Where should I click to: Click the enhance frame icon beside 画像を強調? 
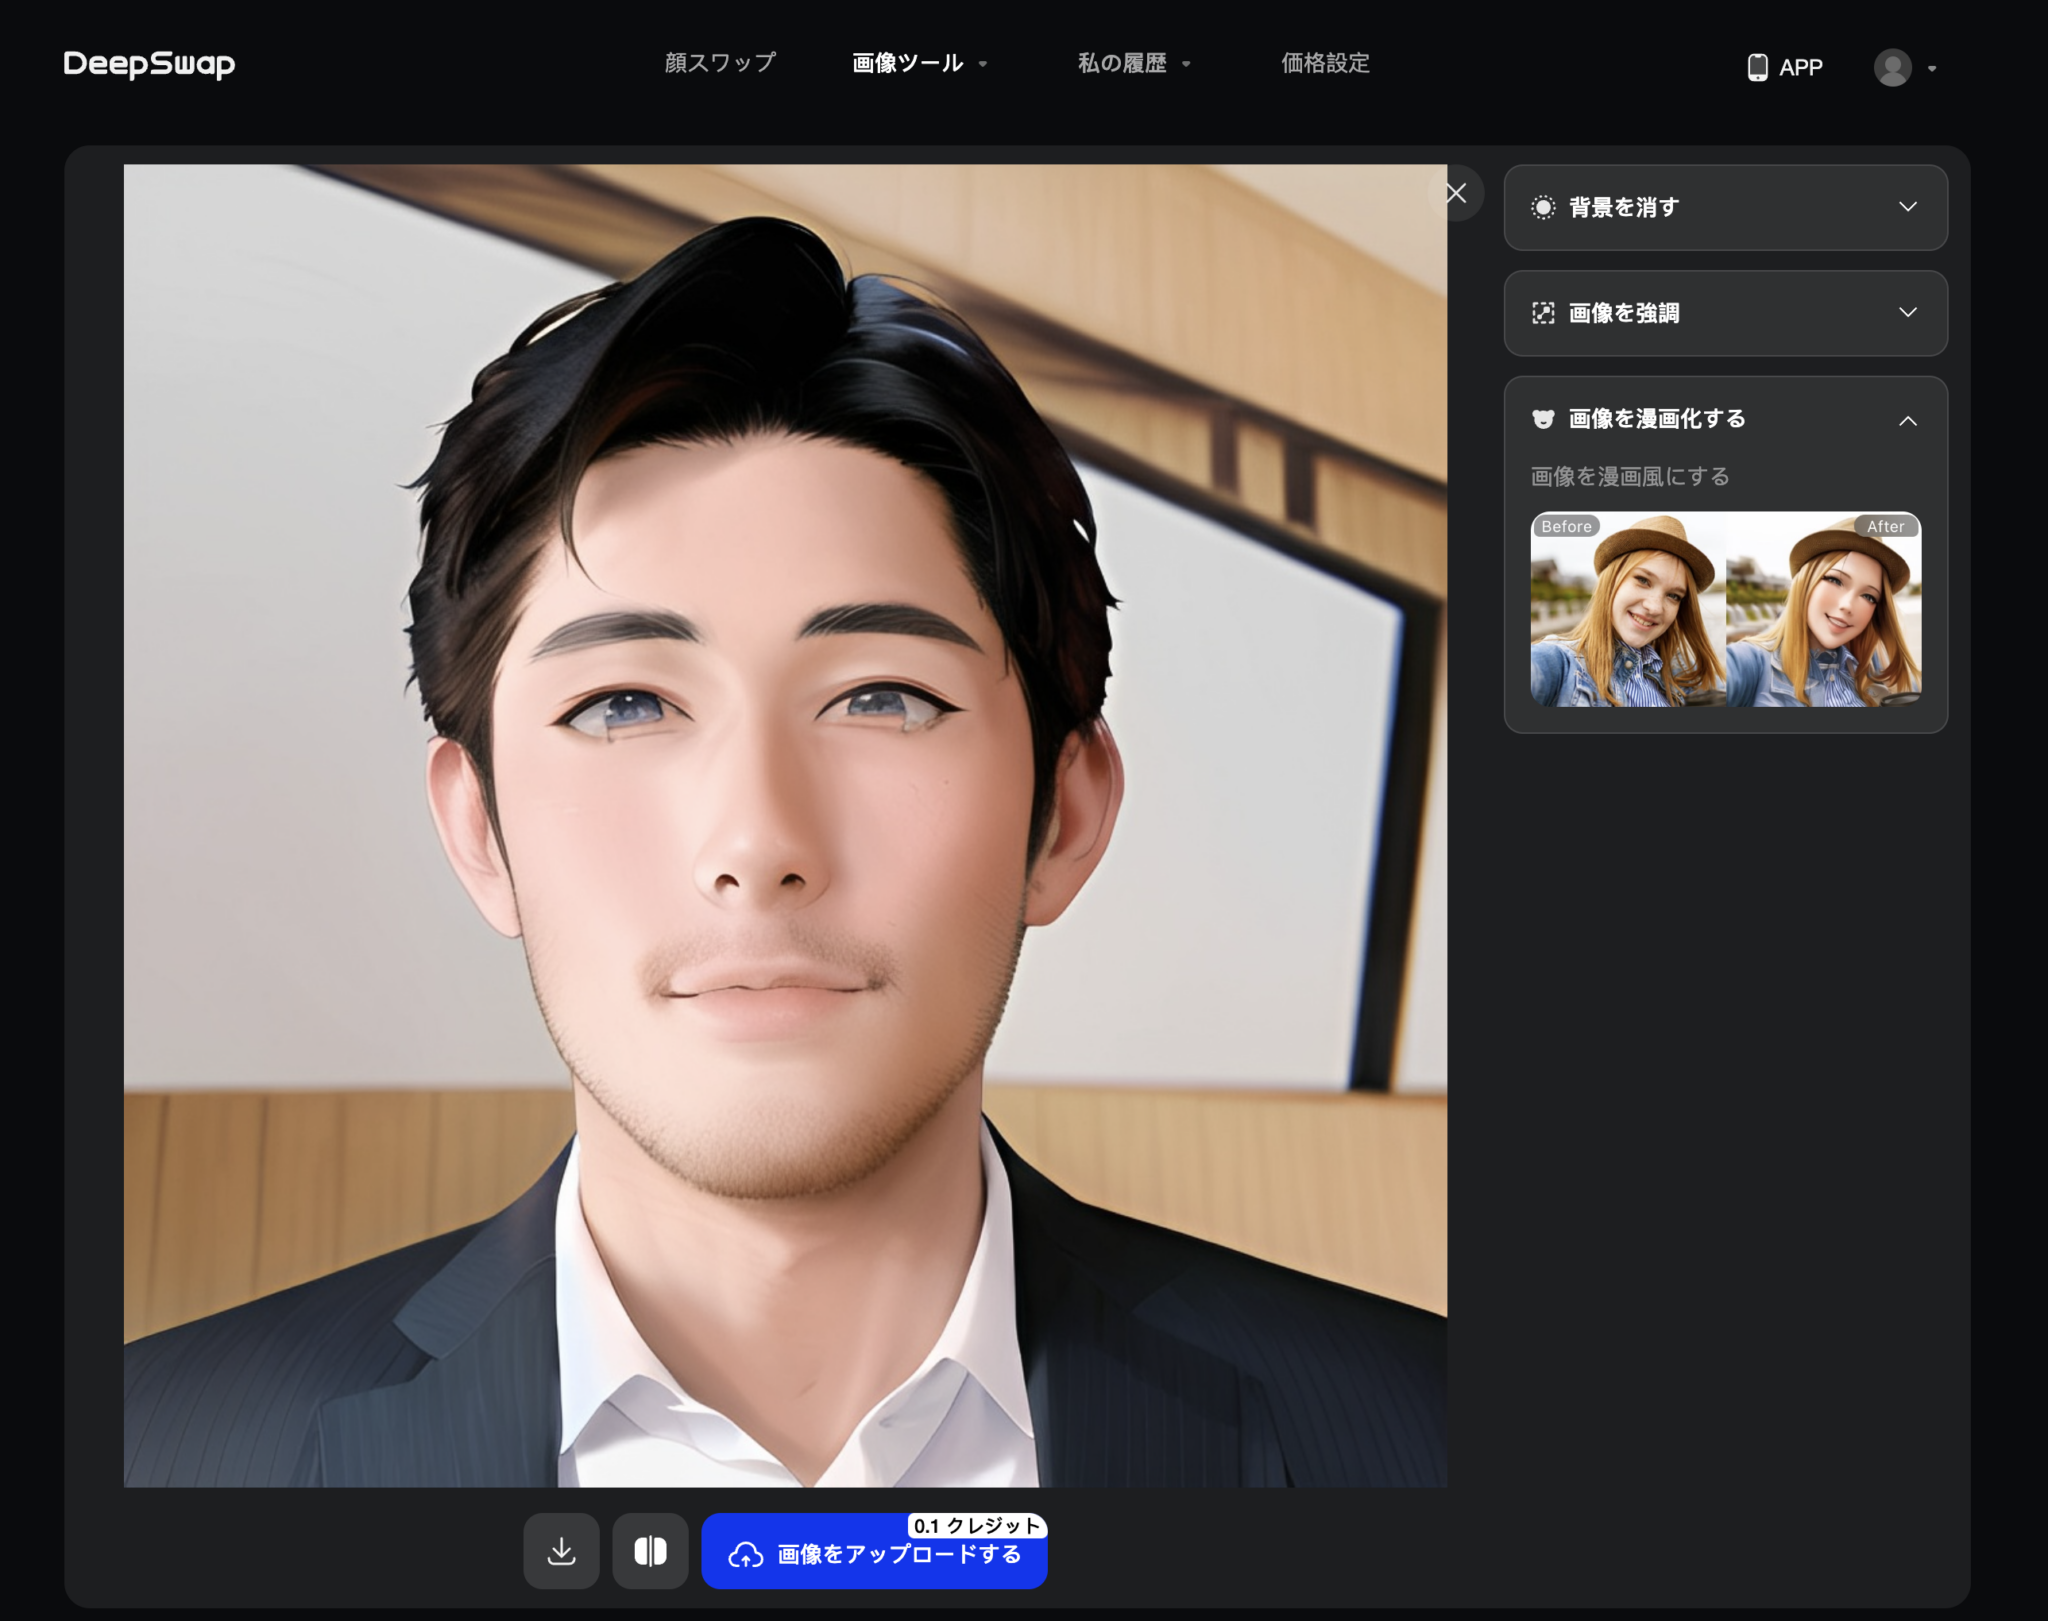[1543, 313]
